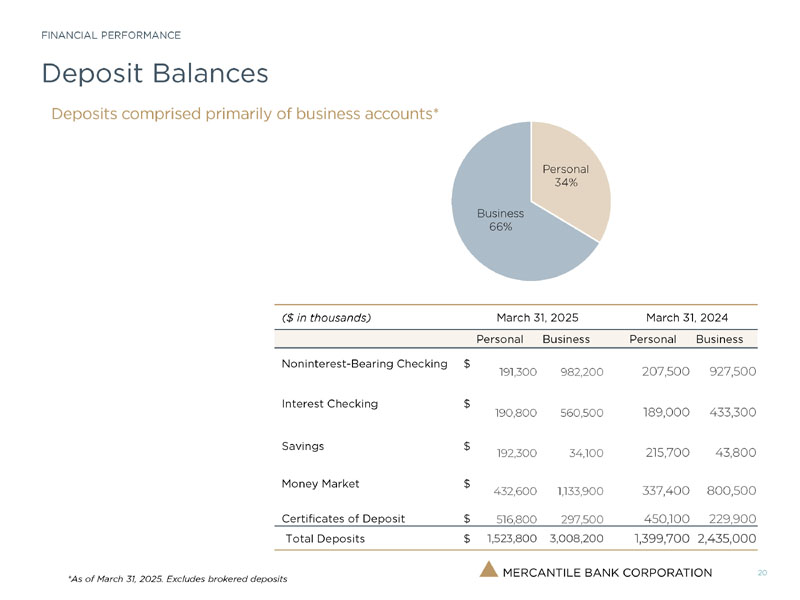Click the Mercantile Bank triangle logo
800x600 pixels.
click(x=488, y=571)
